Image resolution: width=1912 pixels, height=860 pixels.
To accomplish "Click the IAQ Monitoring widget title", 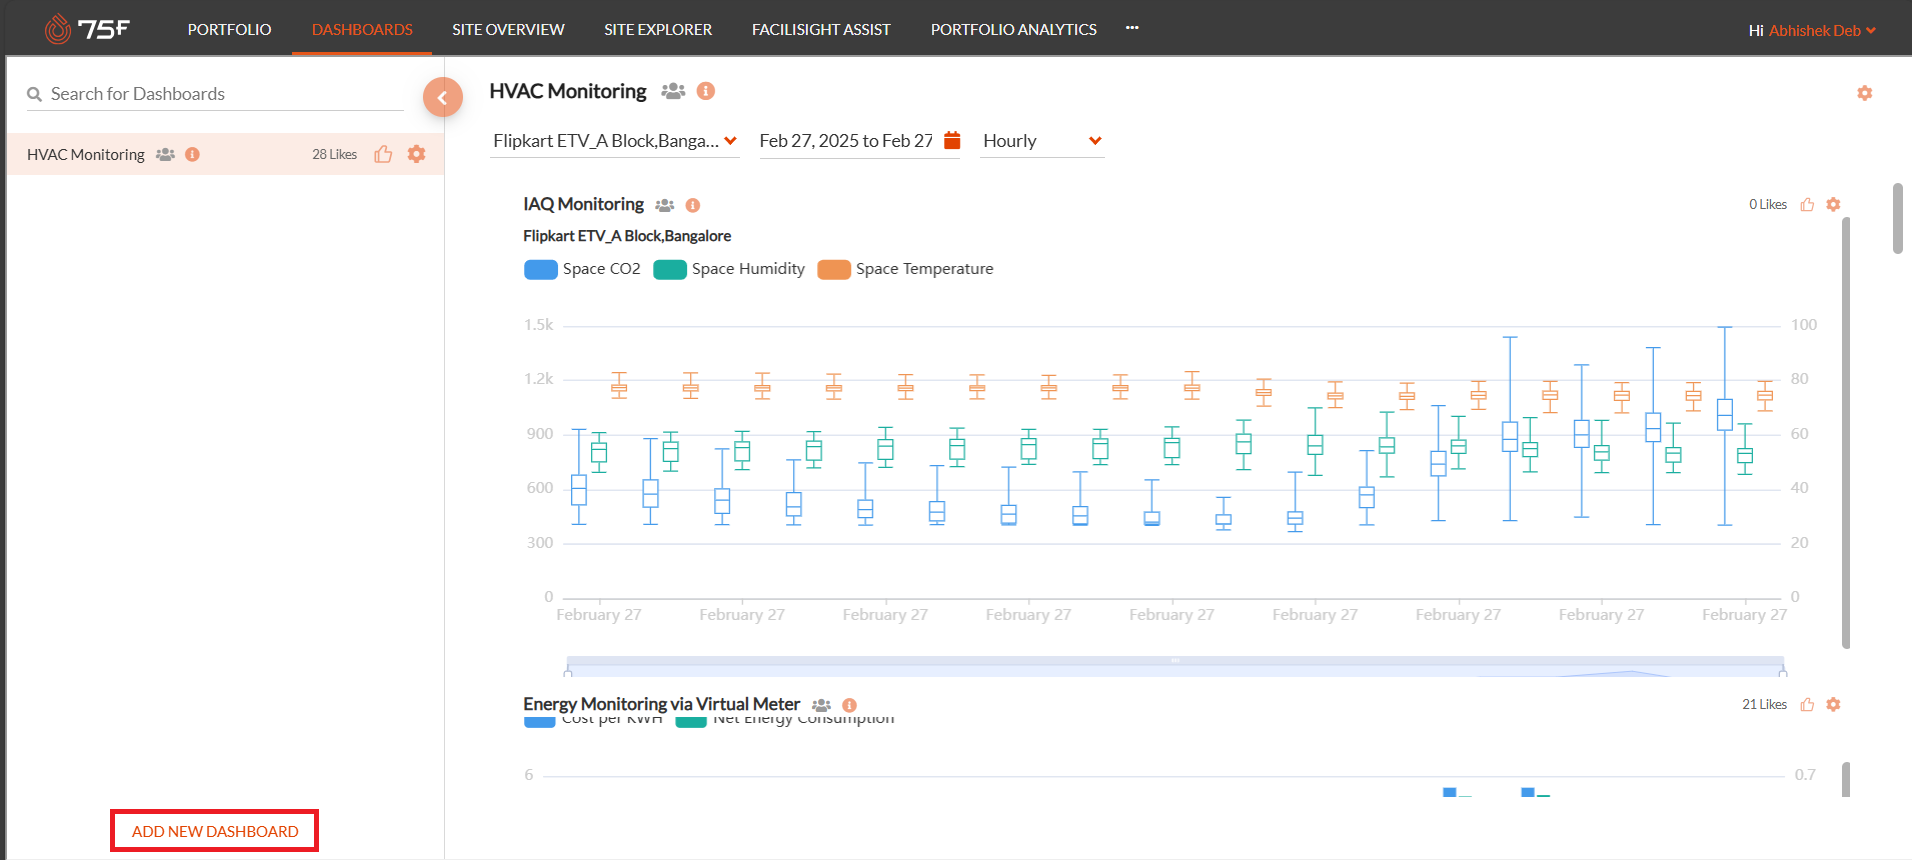I will pyautogui.click(x=583, y=204).
